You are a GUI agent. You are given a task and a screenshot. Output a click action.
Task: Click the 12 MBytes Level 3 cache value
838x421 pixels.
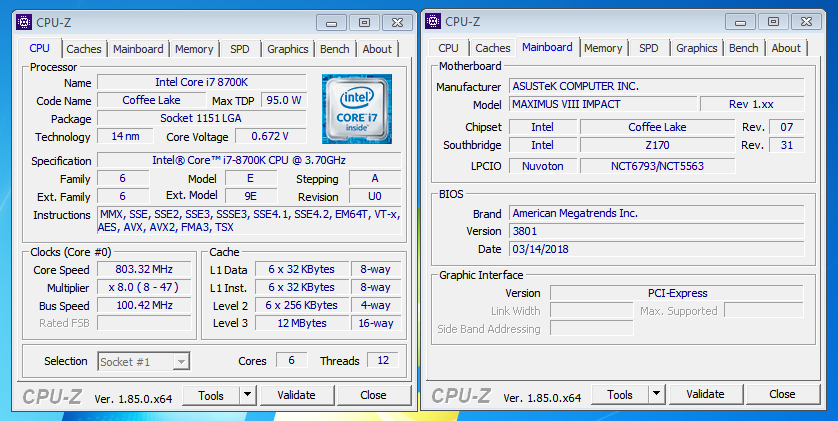tap(302, 323)
